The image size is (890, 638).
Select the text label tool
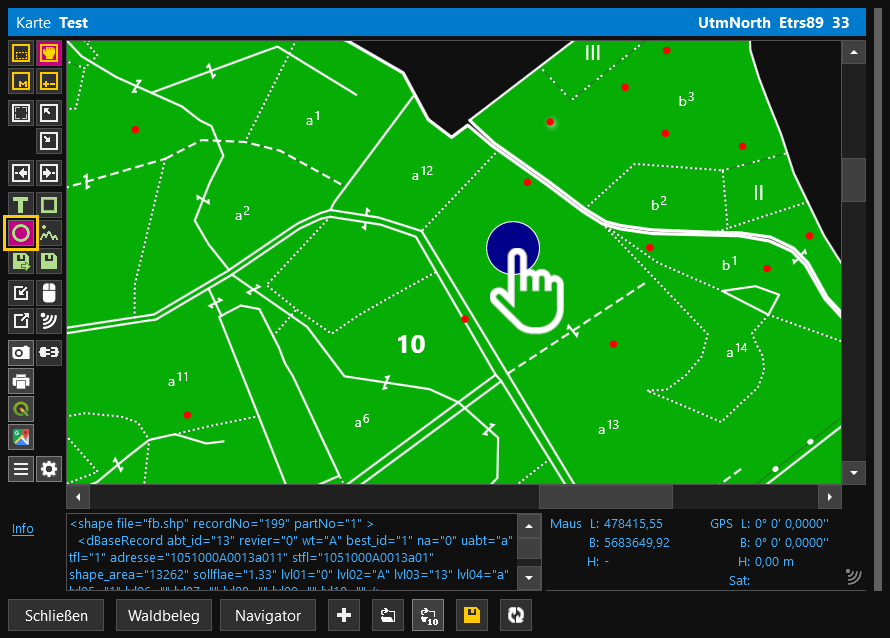(21, 205)
